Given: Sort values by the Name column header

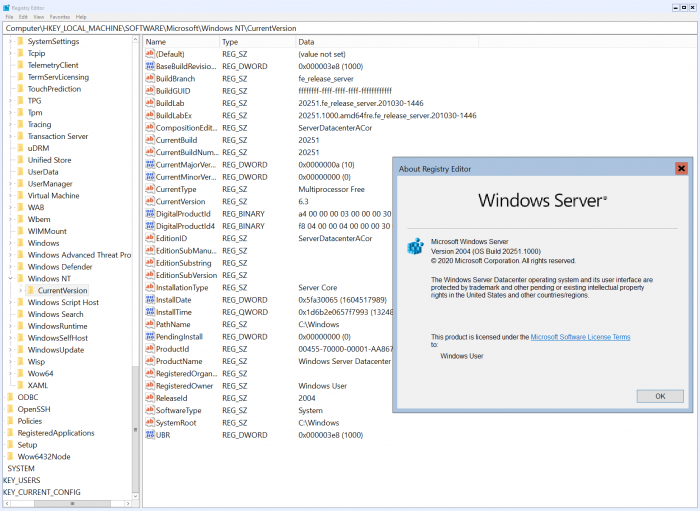Looking at the screenshot, I should pos(180,42).
